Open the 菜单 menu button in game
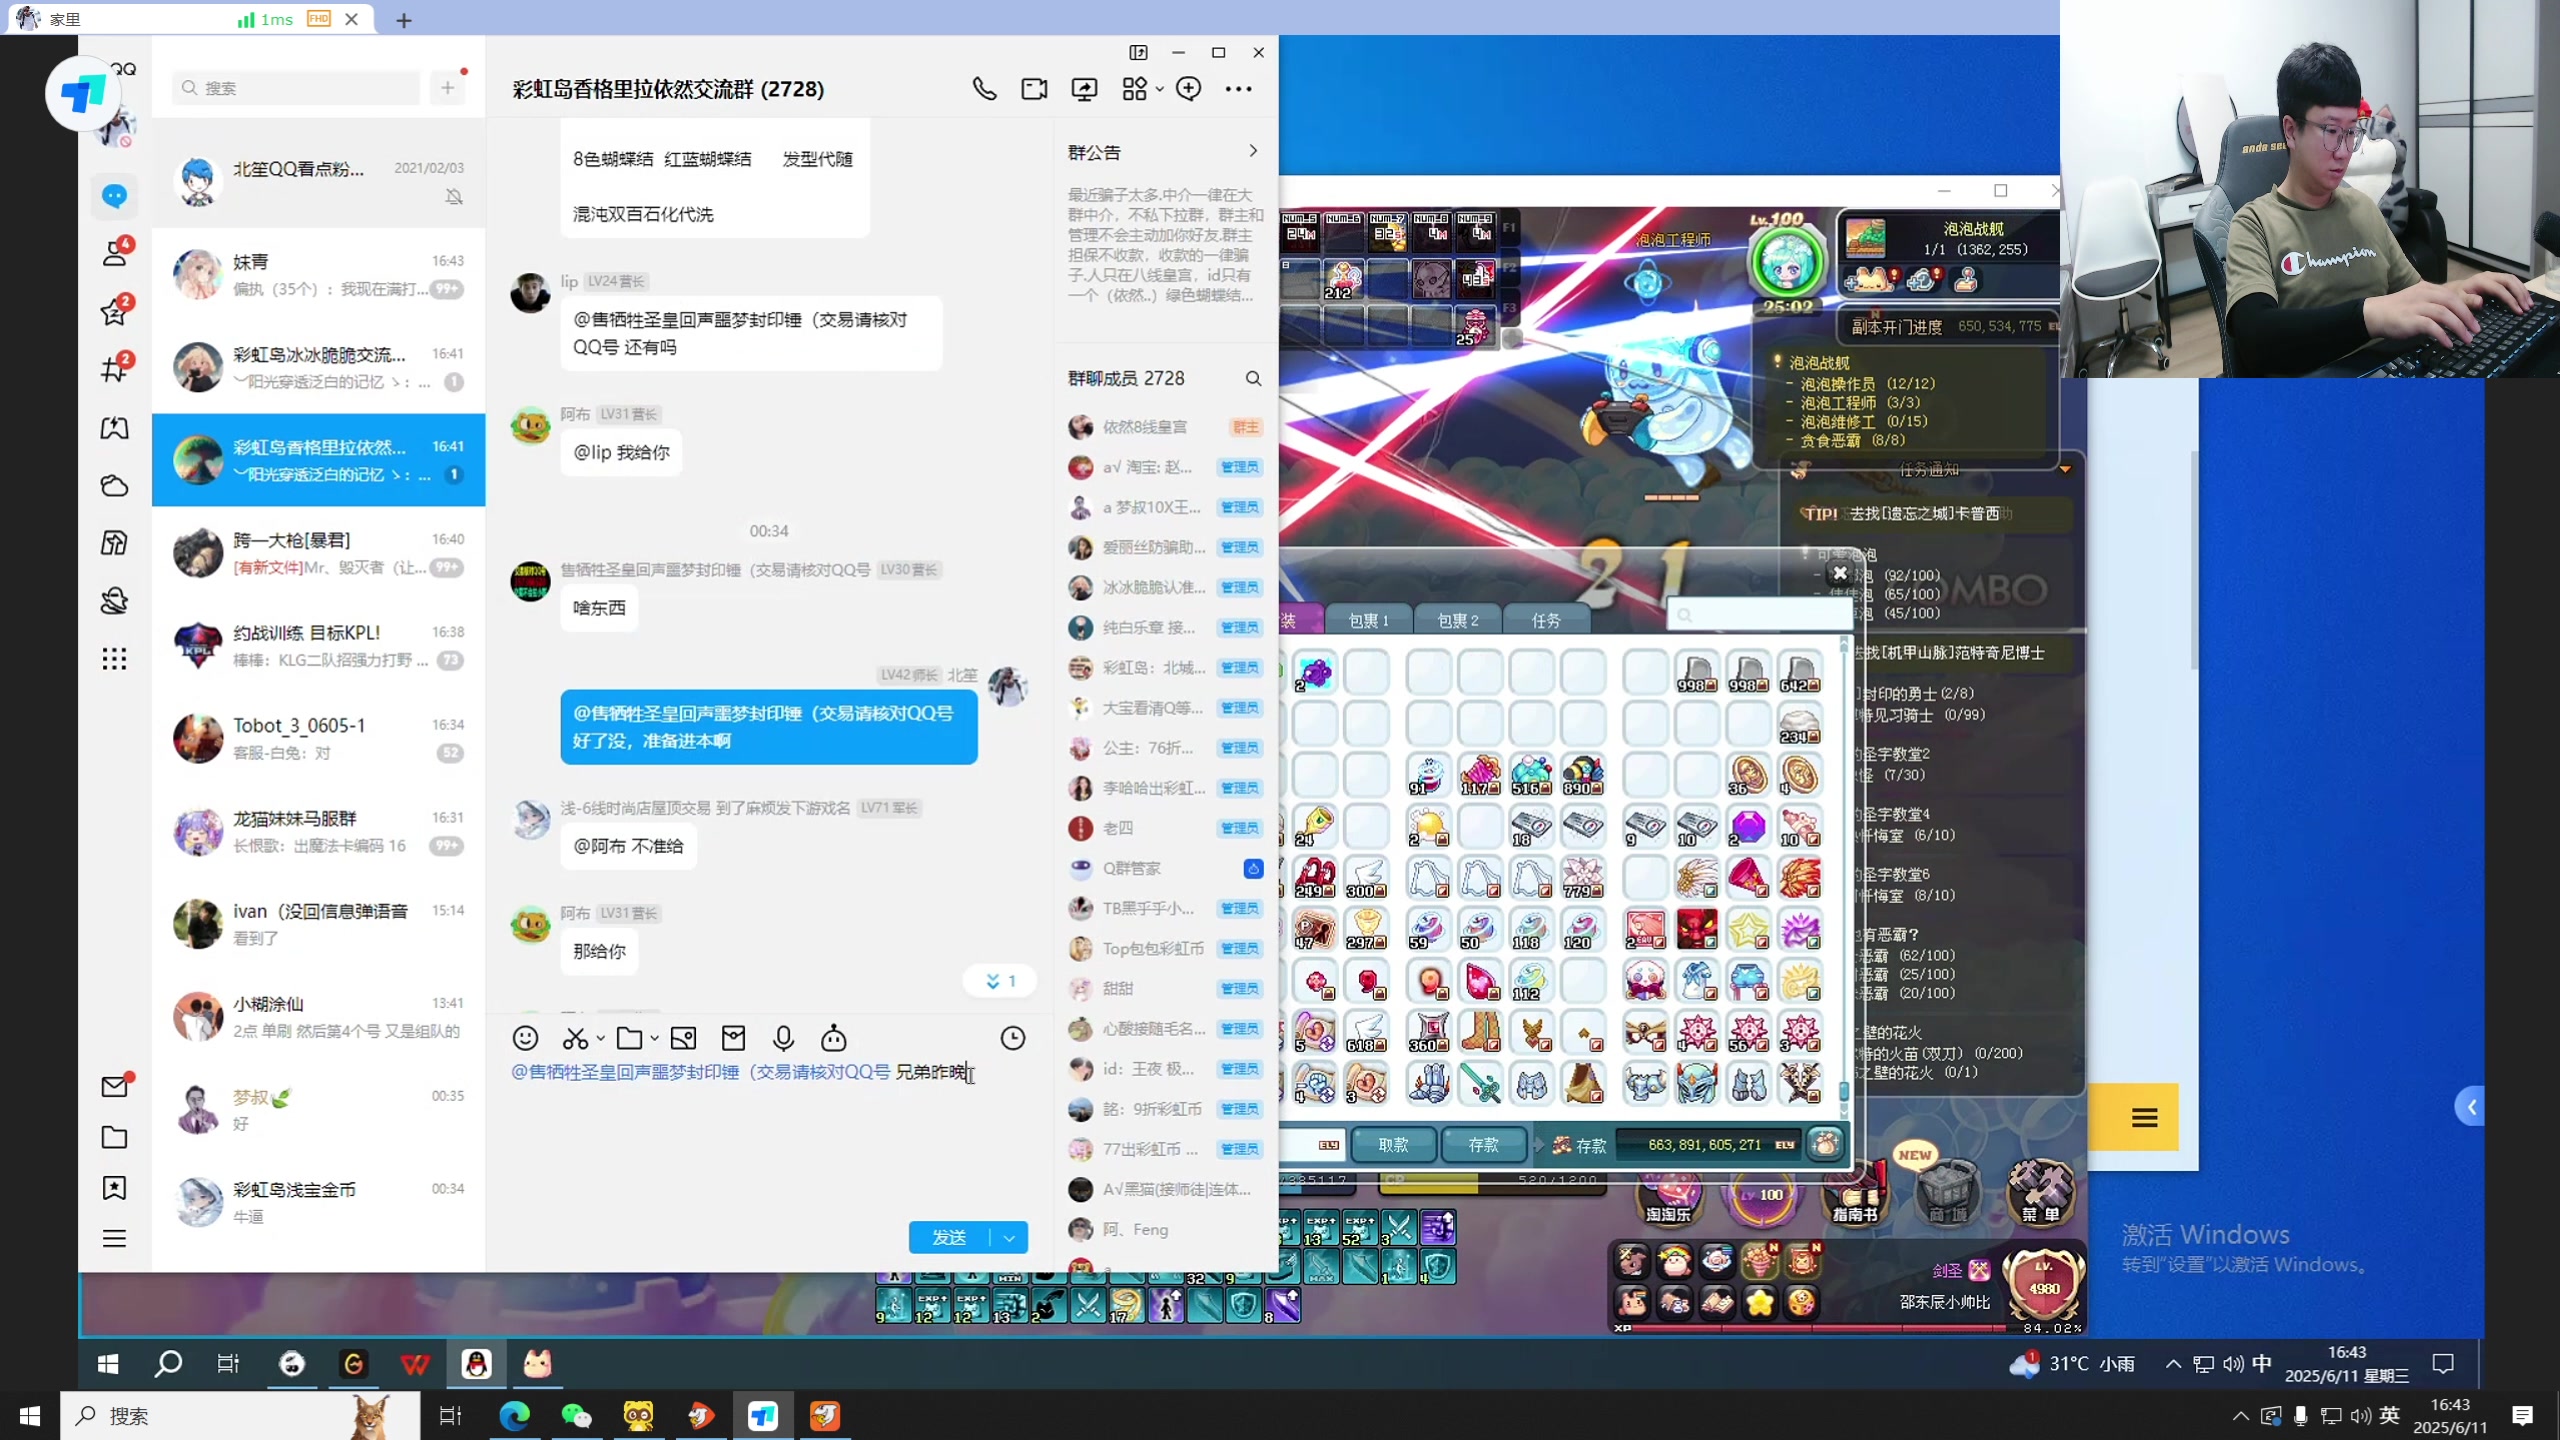The height and width of the screenshot is (1440, 2560). (x=2040, y=1192)
